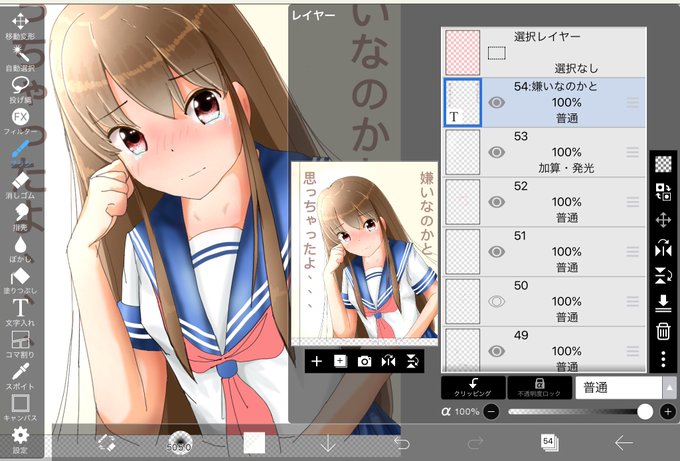Flip layer vertically under preview

[x=412, y=361]
